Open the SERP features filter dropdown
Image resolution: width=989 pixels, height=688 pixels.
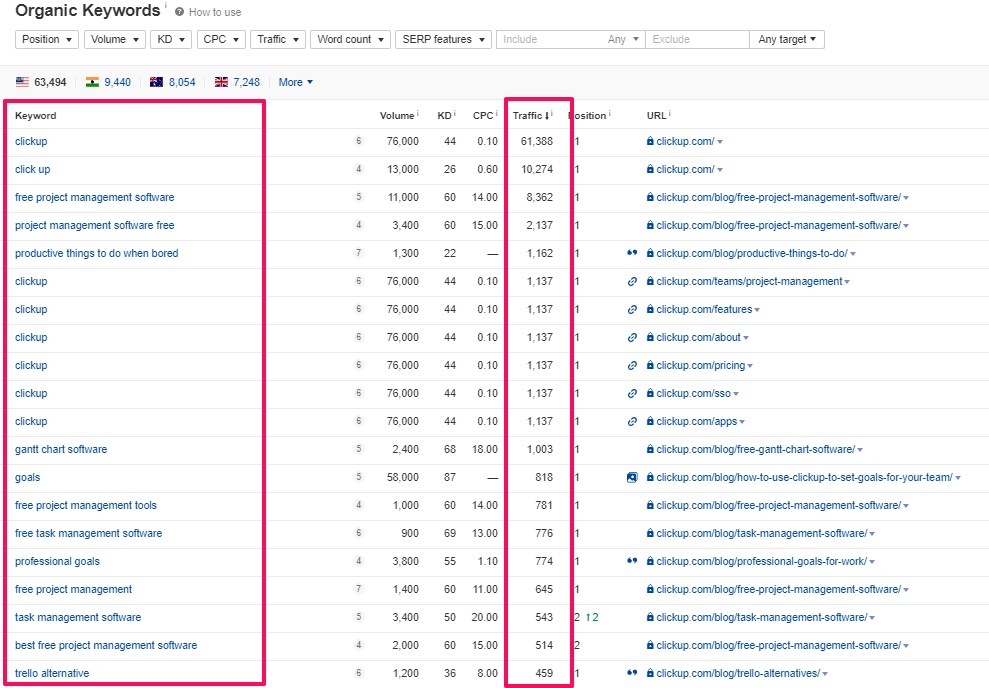coord(443,40)
